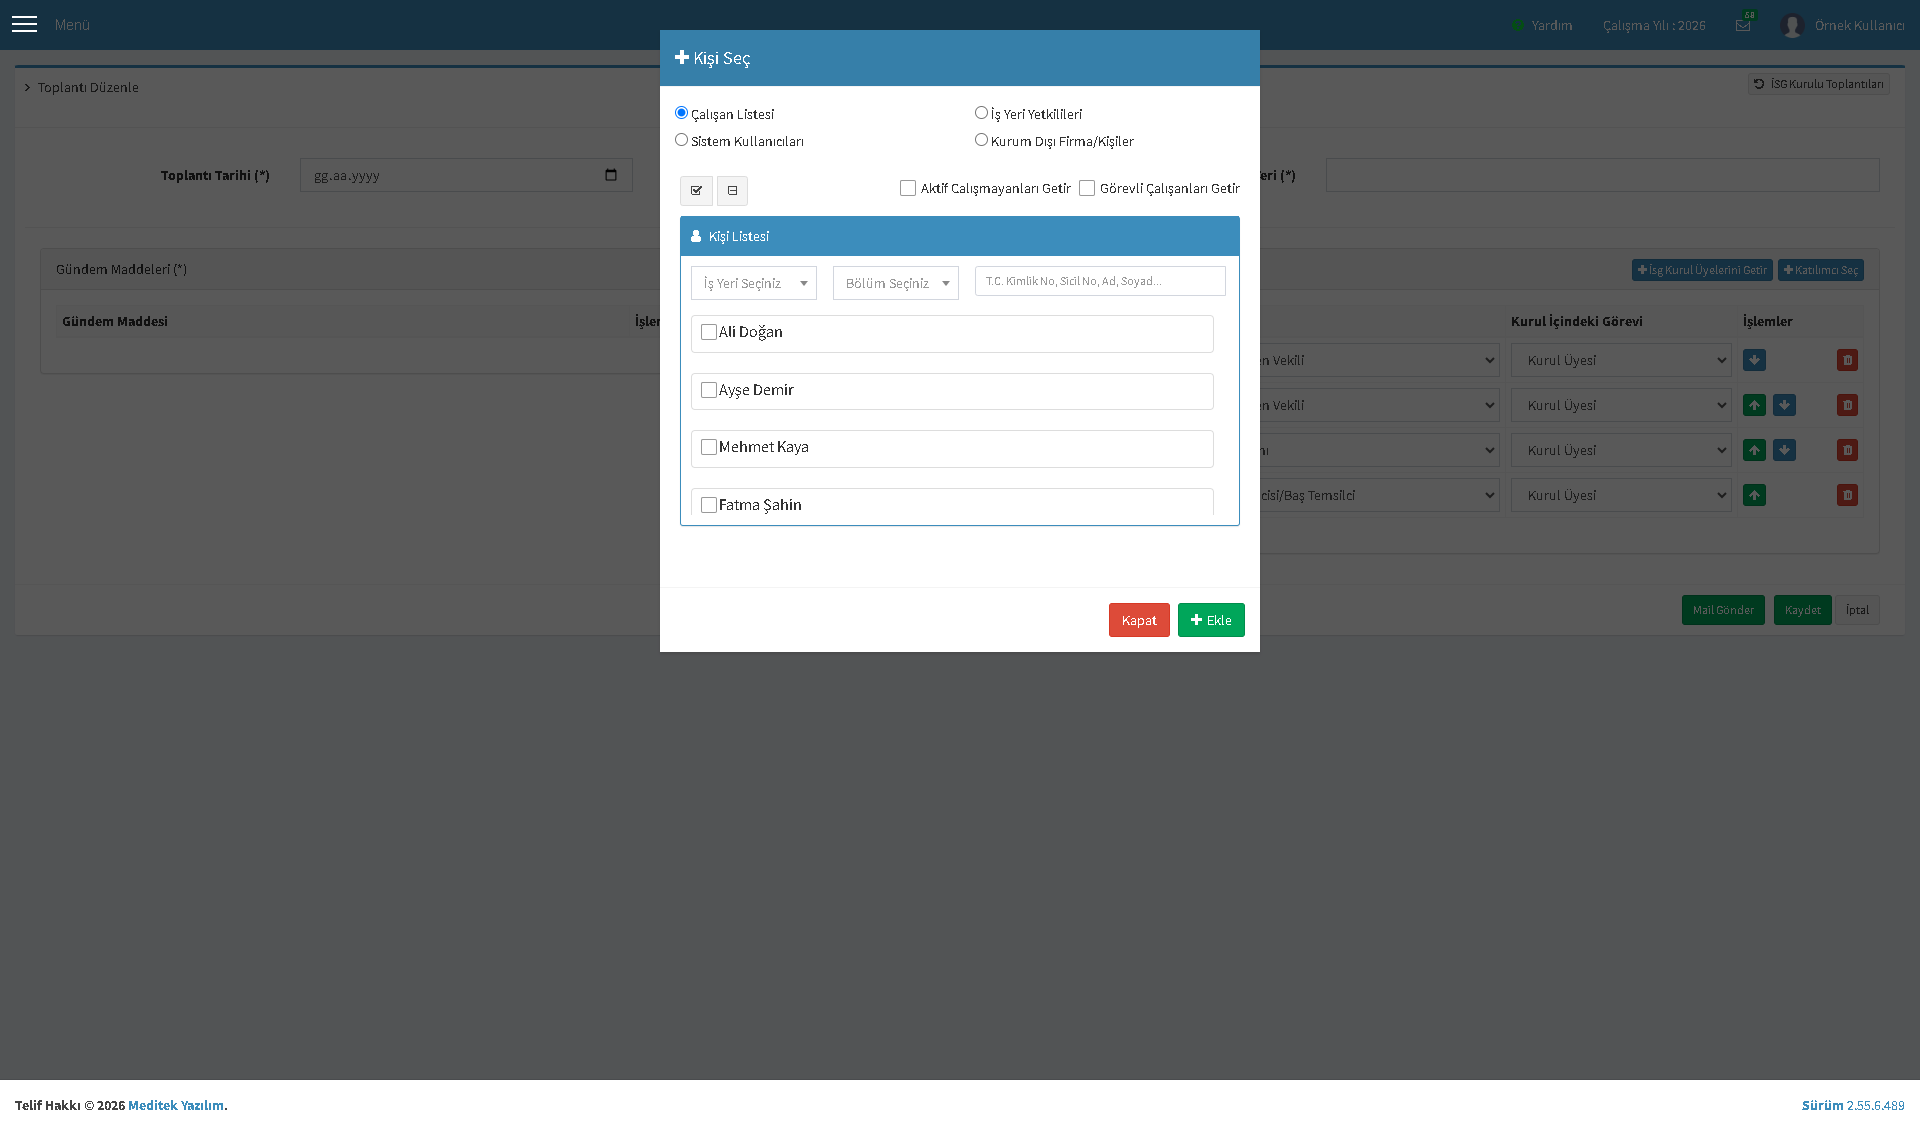The image size is (1920, 1130).
Task: Open Kurul Üyesi dropdown in second participant row
Action: pyautogui.click(x=1621, y=405)
